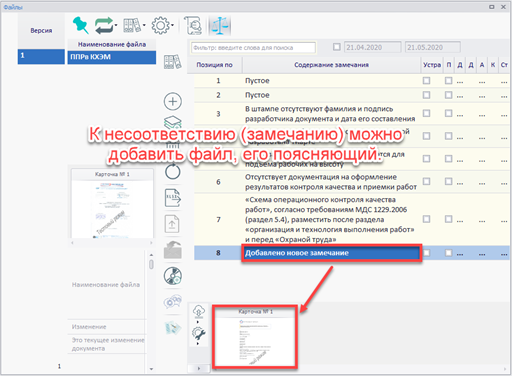Check П box for row 7
The image size is (512, 376).
(x=449, y=219)
